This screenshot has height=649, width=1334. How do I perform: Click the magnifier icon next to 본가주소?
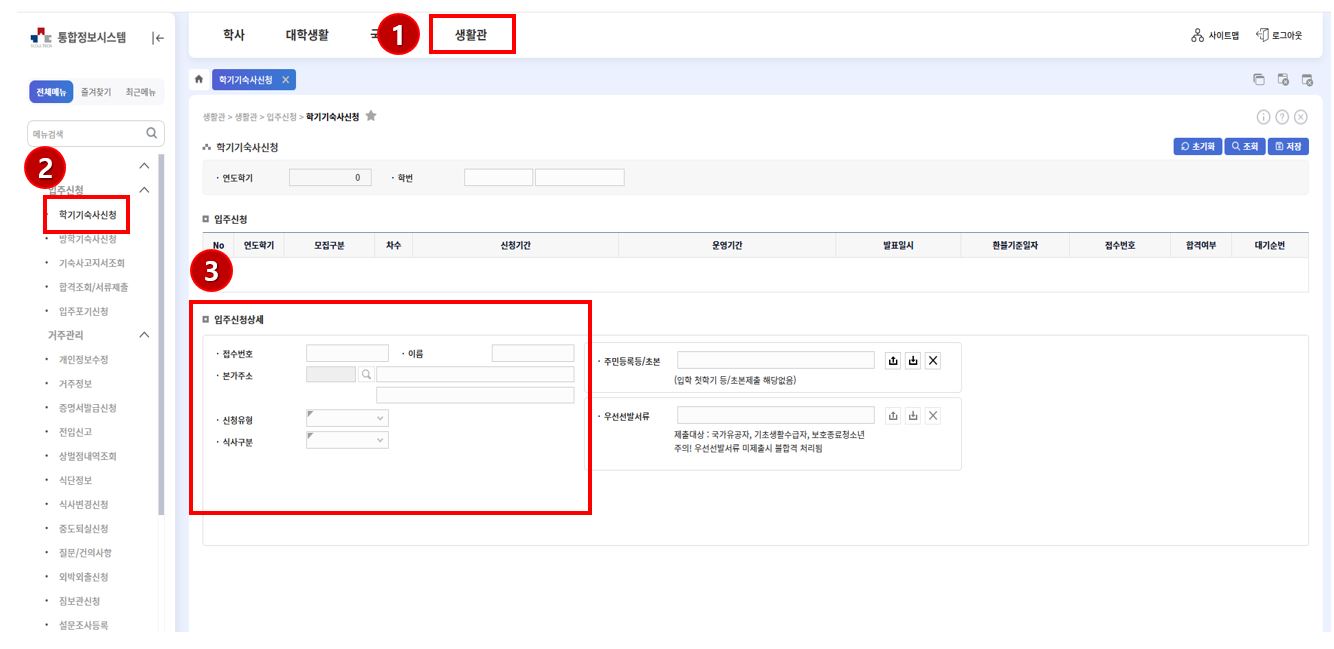pyautogui.click(x=366, y=374)
